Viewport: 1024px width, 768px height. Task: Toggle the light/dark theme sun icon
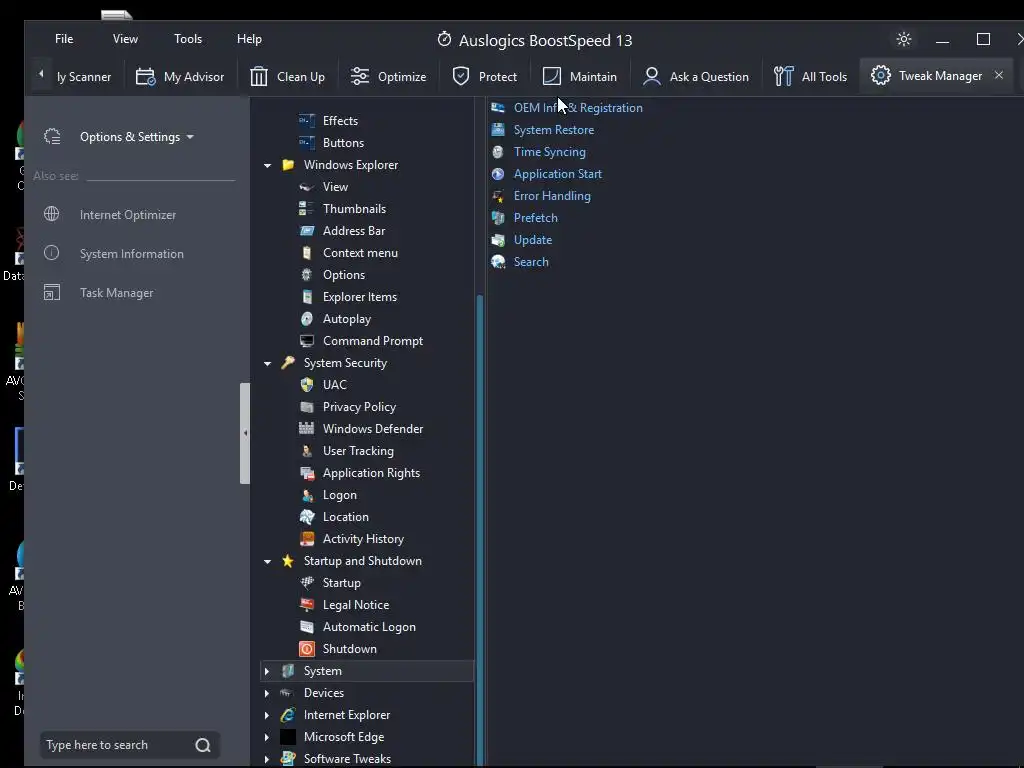coord(904,39)
